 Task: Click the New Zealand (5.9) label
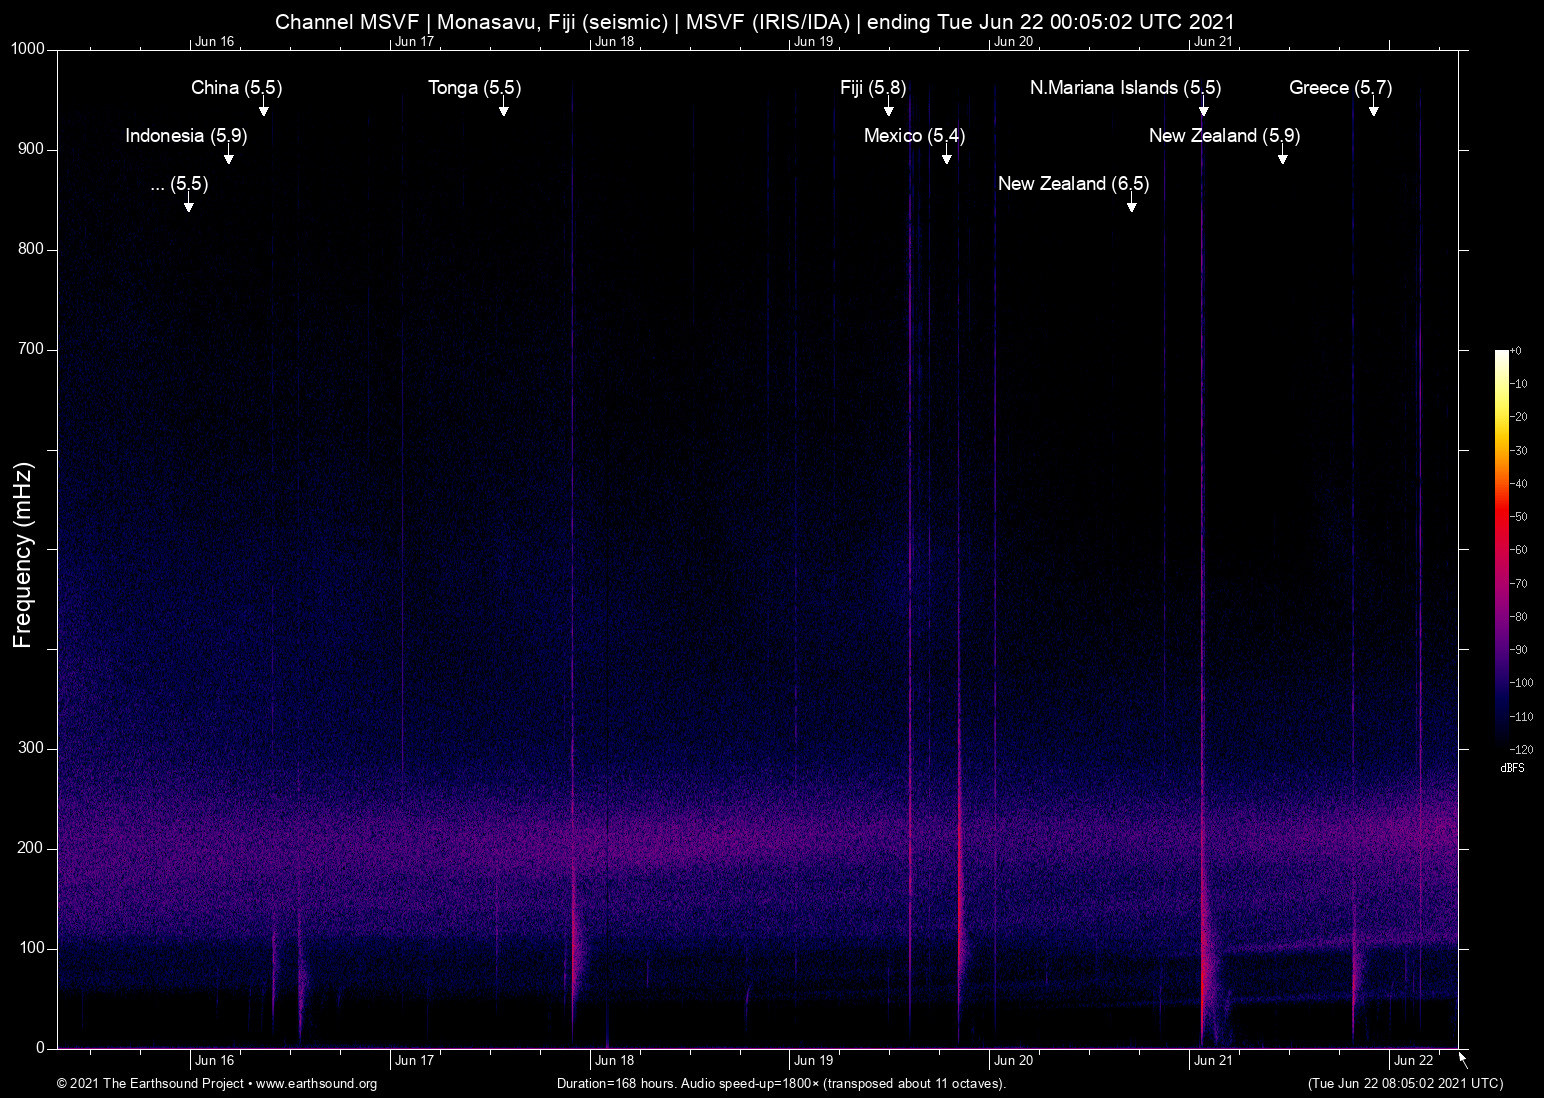[1225, 136]
